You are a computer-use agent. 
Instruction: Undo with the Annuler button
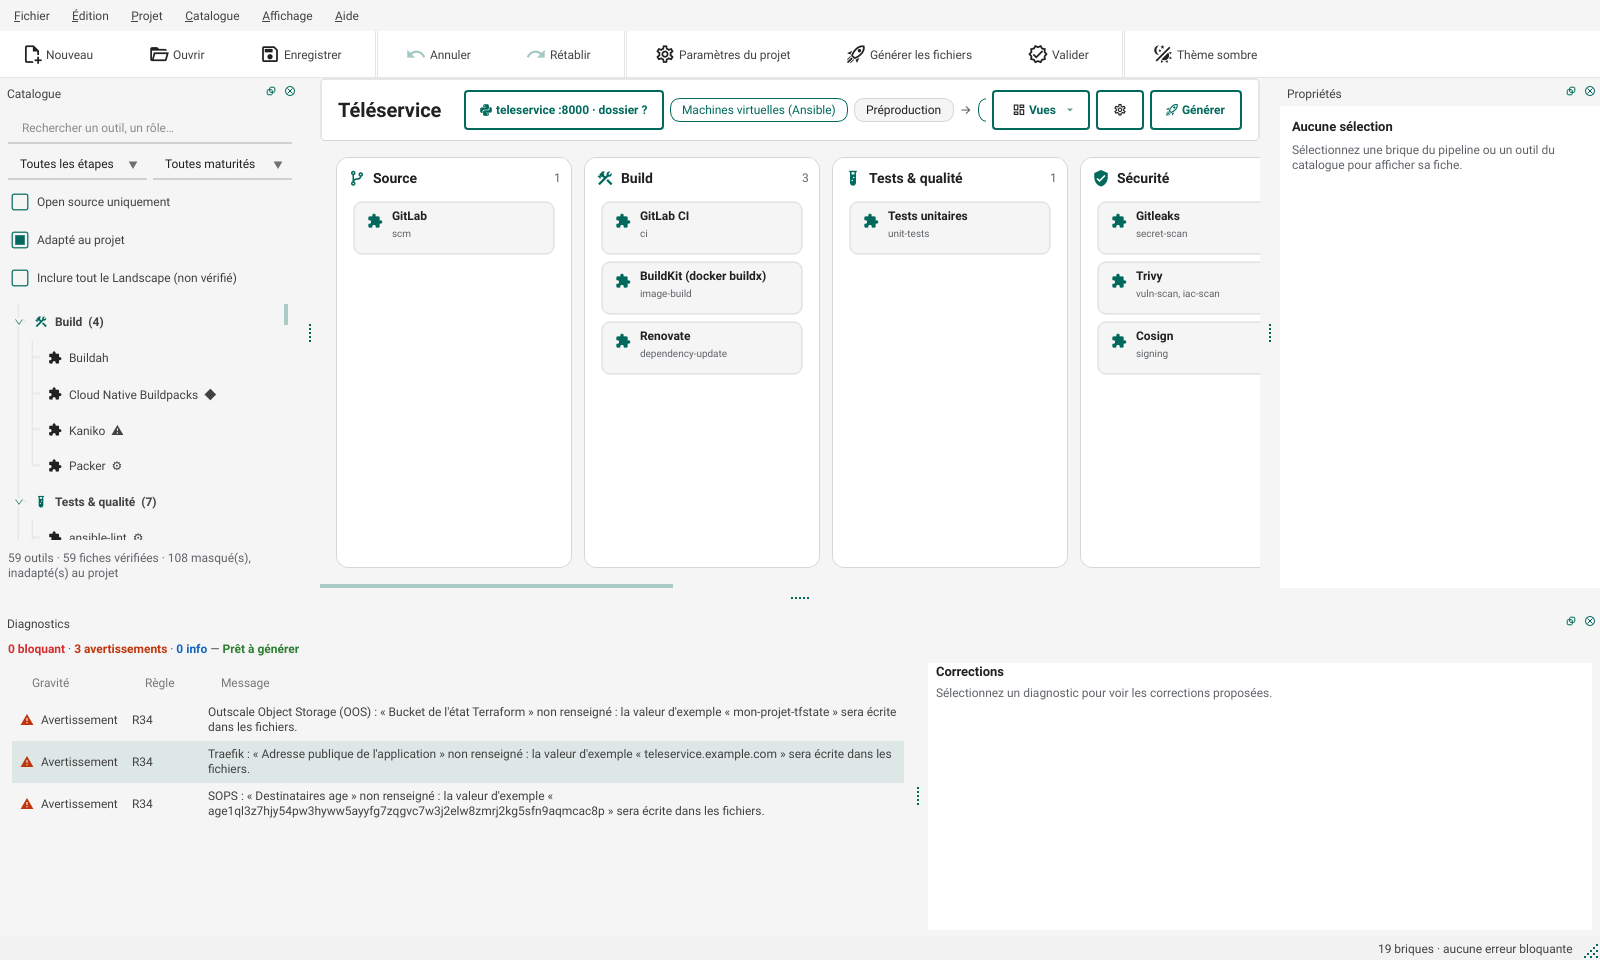coord(438,55)
